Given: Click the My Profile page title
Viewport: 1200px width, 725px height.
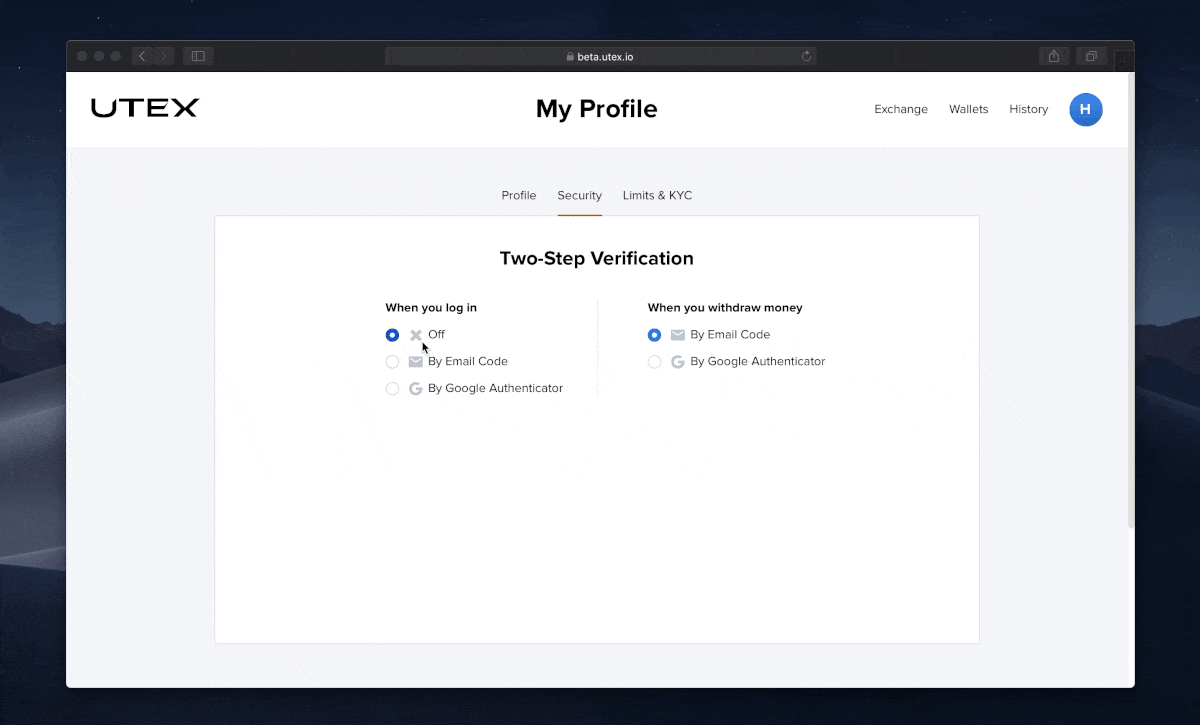Looking at the screenshot, I should 597,109.
